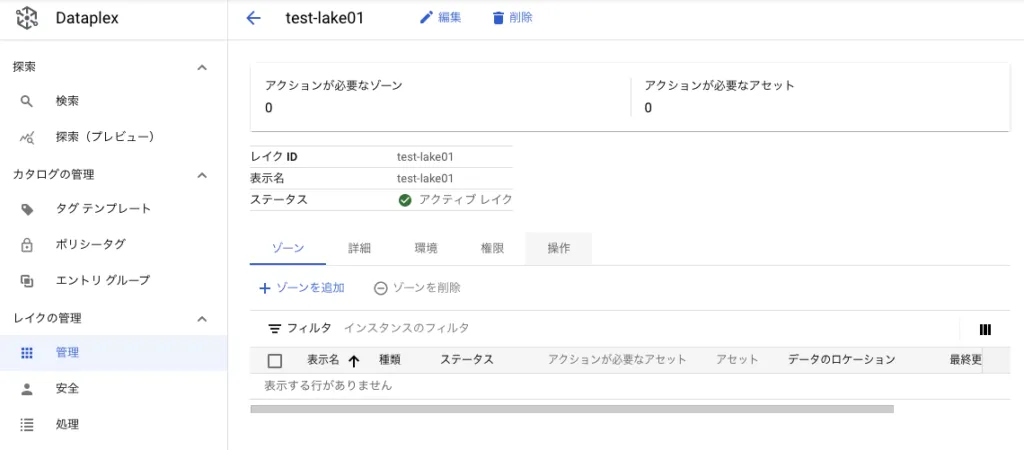The image size is (1024, 450).
Task: Click the Dataplex logo icon
Action: pos(26,18)
